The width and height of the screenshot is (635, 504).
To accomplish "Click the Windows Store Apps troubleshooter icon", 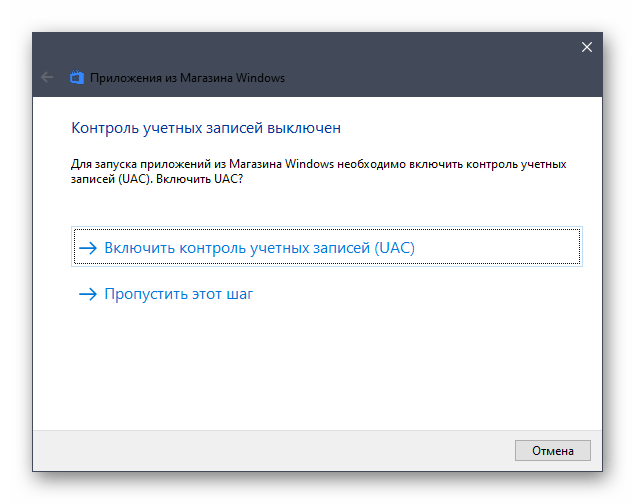I will (77, 77).
